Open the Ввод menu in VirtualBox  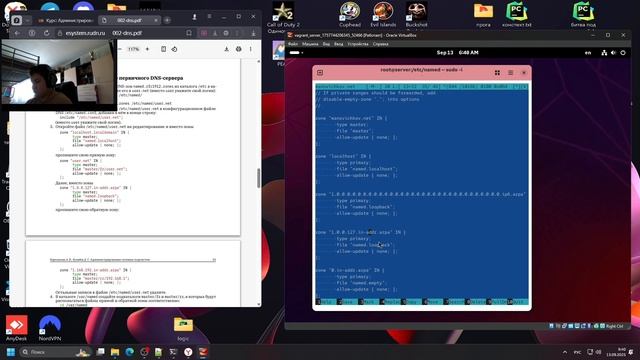pos(338,44)
